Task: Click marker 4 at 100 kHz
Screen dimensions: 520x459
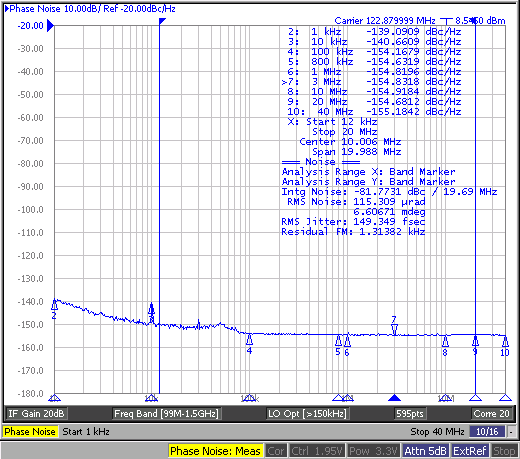Action: pyautogui.click(x=249, y=340)
